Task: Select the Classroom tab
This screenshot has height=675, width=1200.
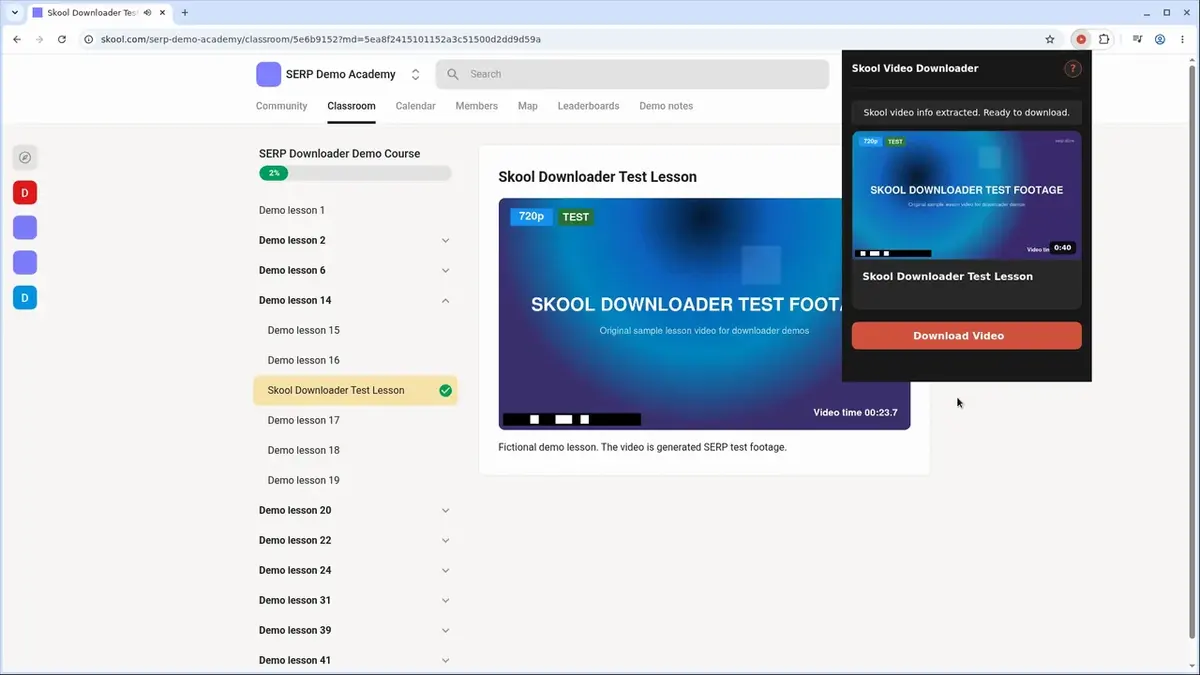Action: (351, 106)
